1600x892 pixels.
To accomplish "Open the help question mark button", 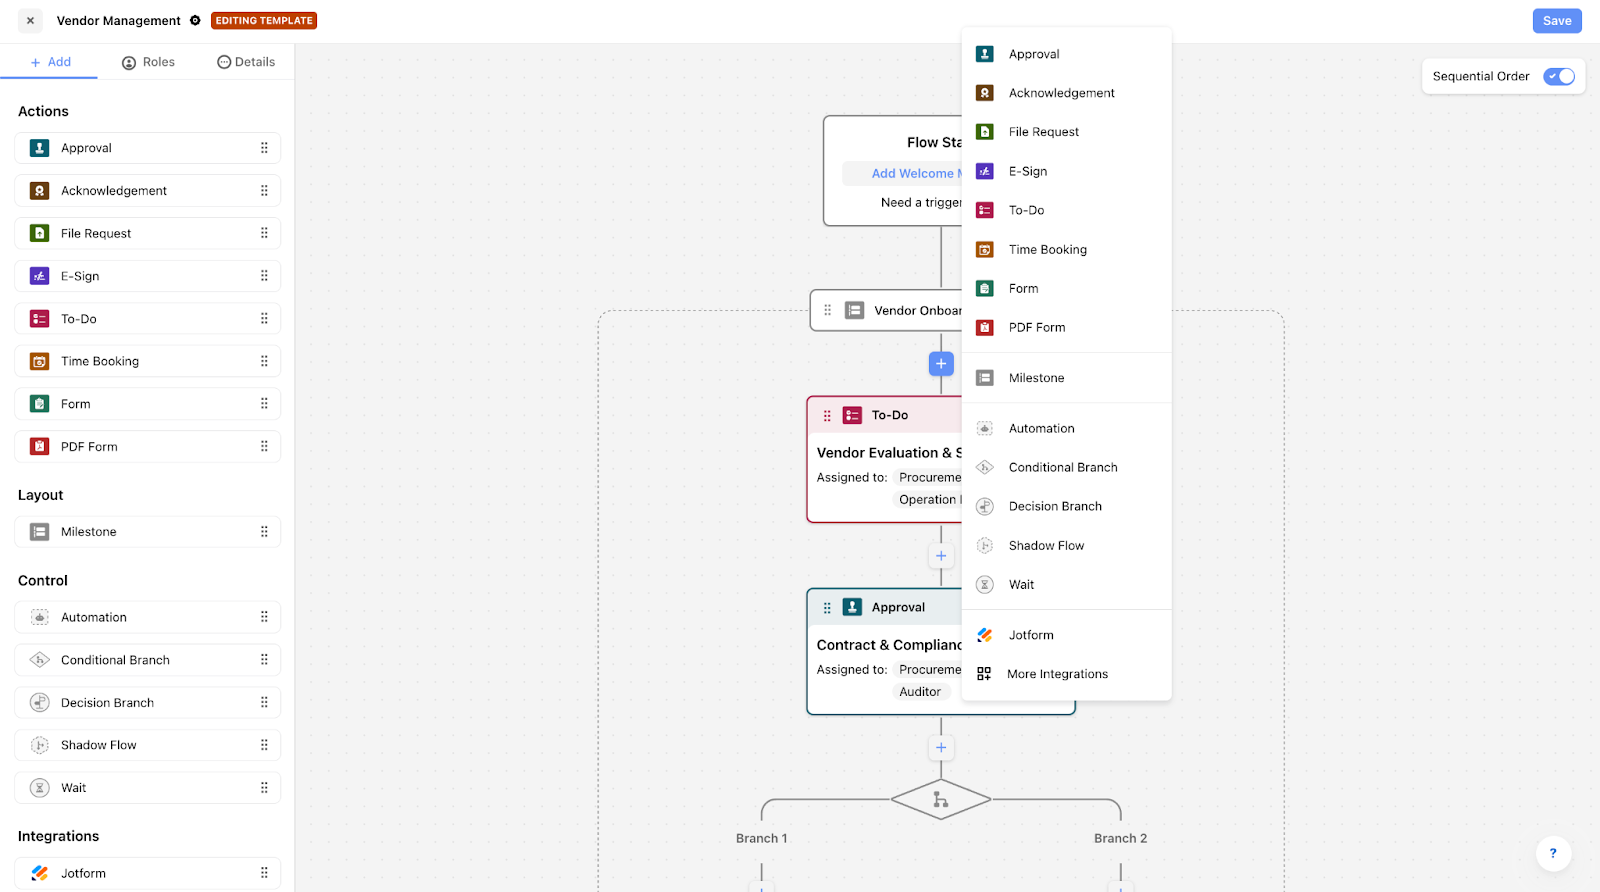I will [1552, 853].
